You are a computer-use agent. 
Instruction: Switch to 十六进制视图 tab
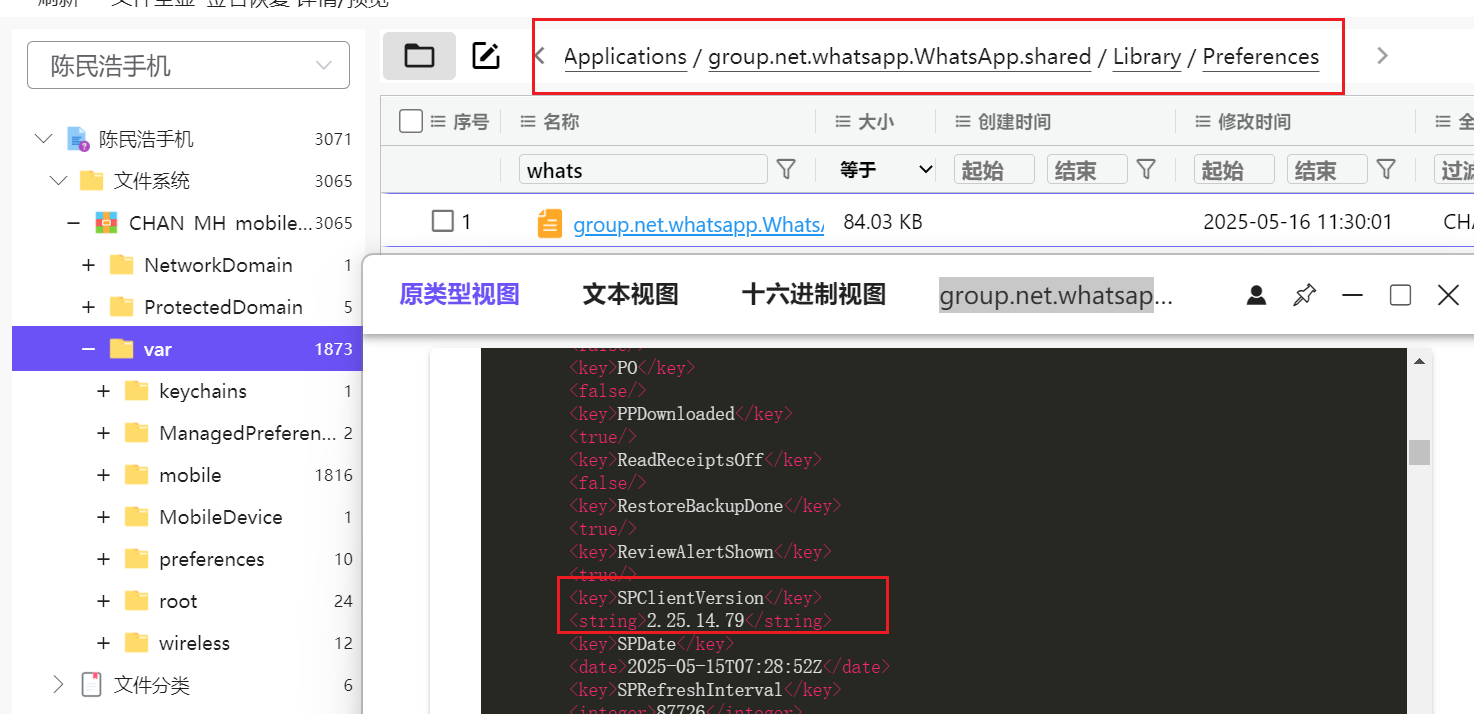(x=813, y=295)
